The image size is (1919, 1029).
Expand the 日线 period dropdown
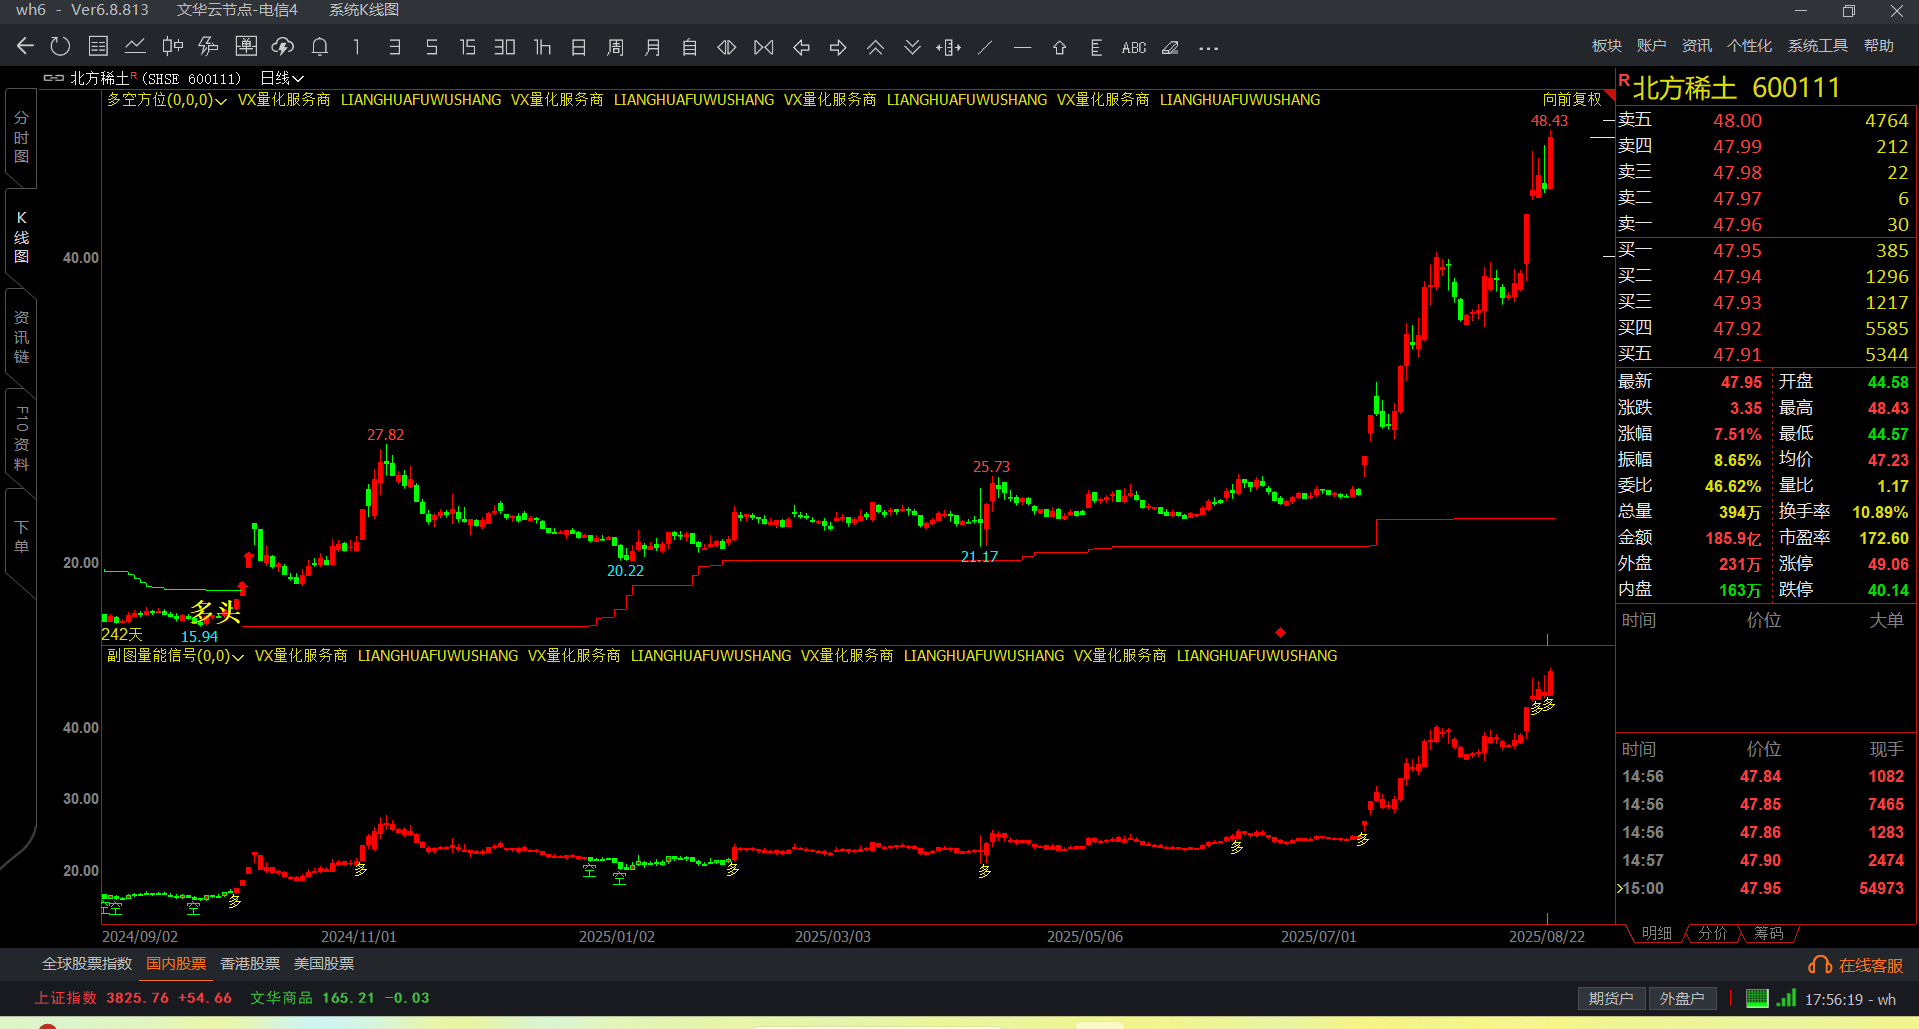(282, 78)
